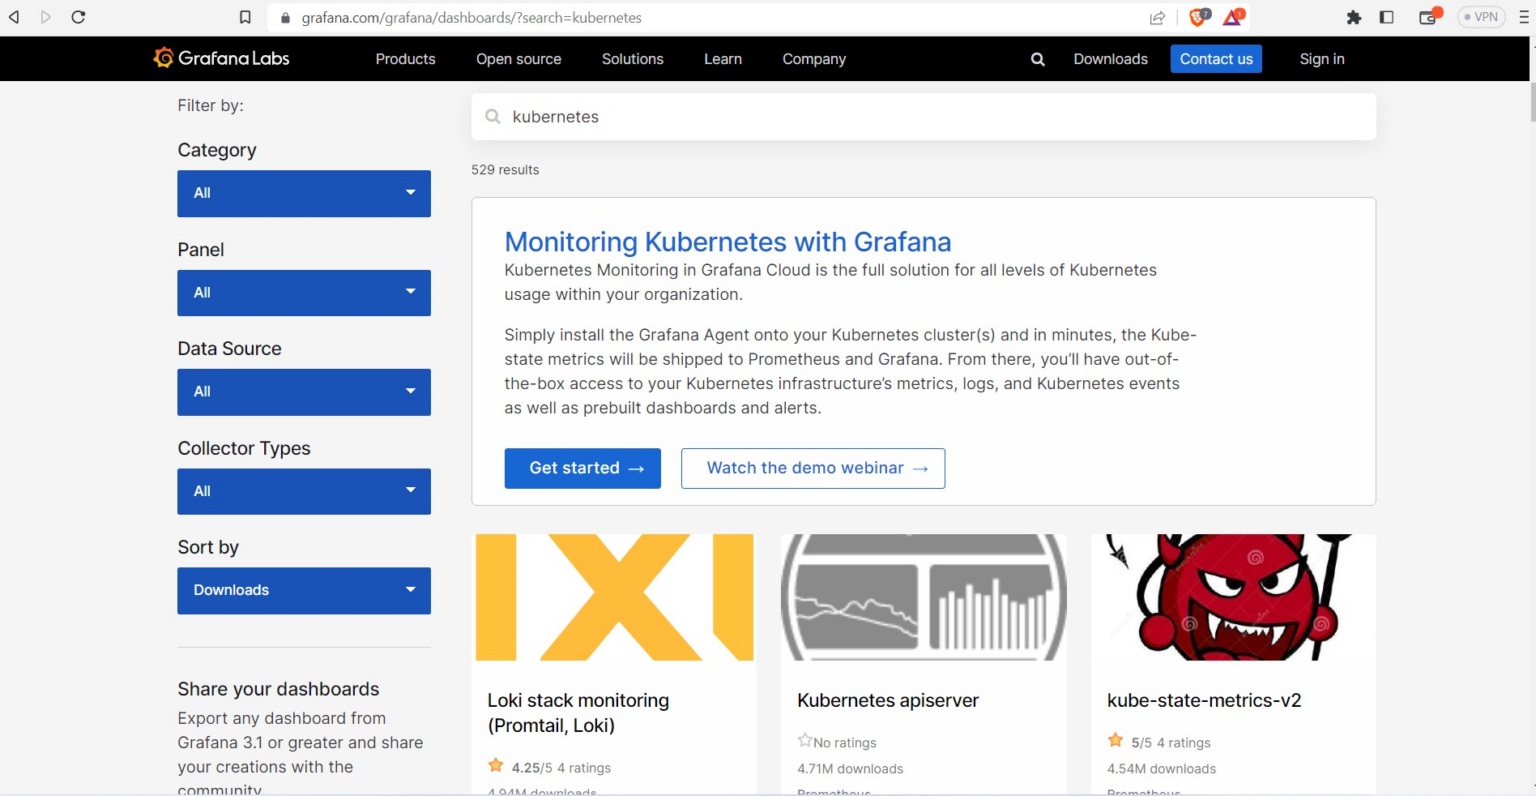Click the Brave Shields lion icon

tap(1195, 17)
